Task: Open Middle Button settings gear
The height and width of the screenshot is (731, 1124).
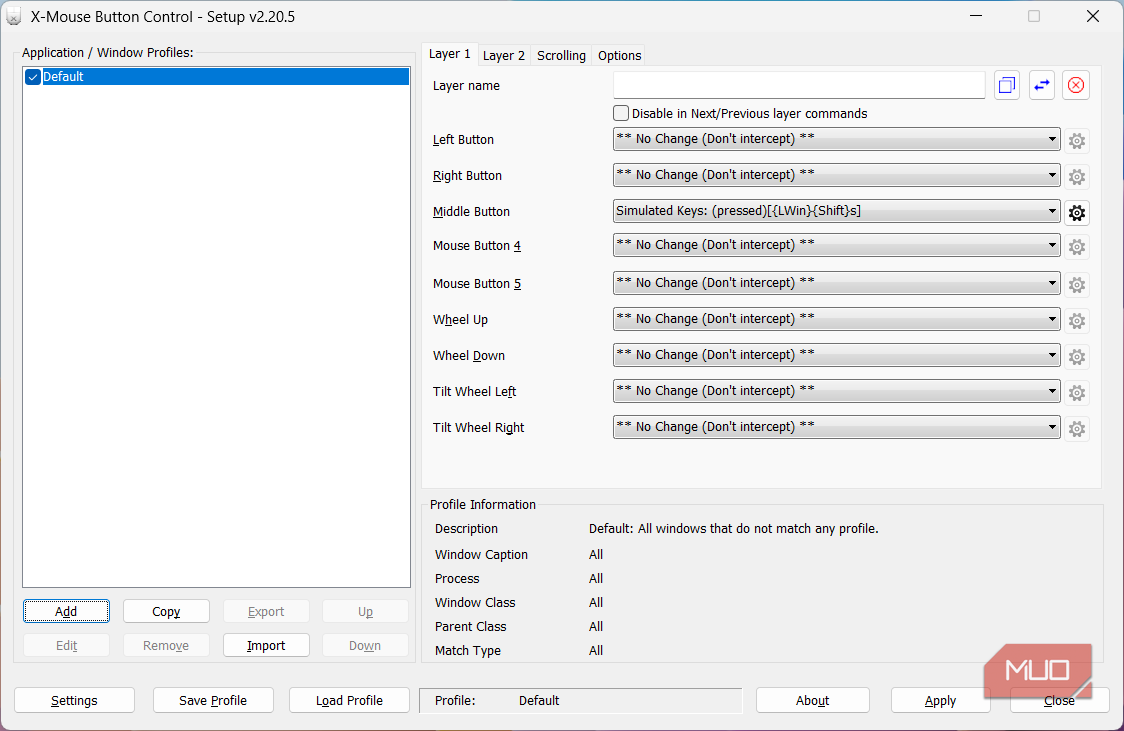Action: [x=1077, y=212]
